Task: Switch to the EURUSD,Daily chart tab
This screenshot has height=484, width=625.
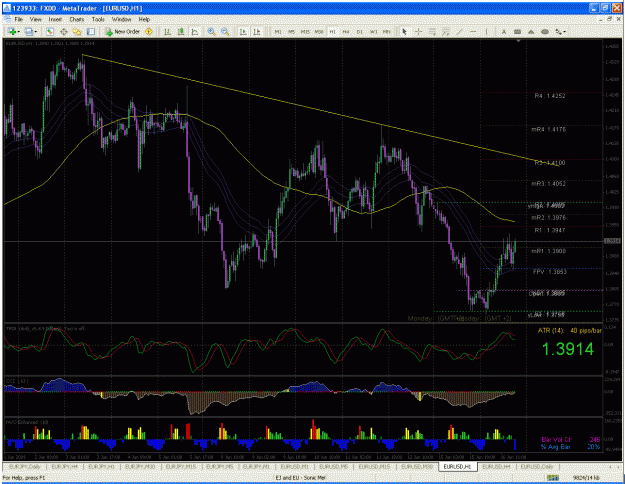Action: [x=537, y=466]
